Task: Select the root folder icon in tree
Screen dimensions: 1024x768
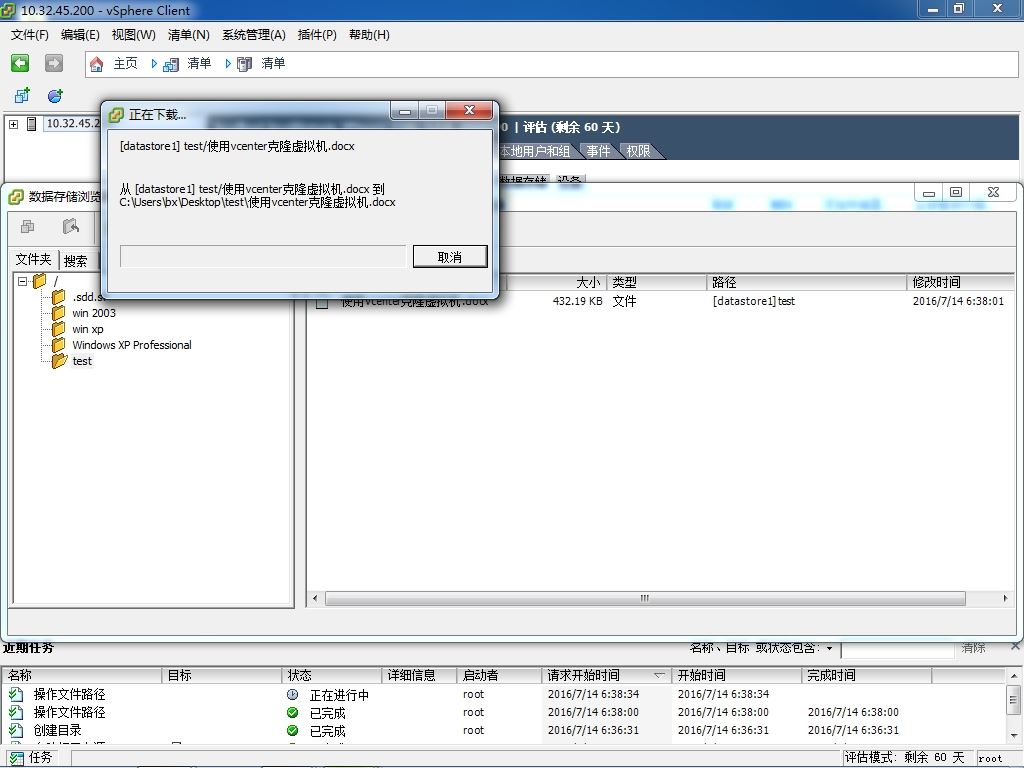Action: [40, 281]
